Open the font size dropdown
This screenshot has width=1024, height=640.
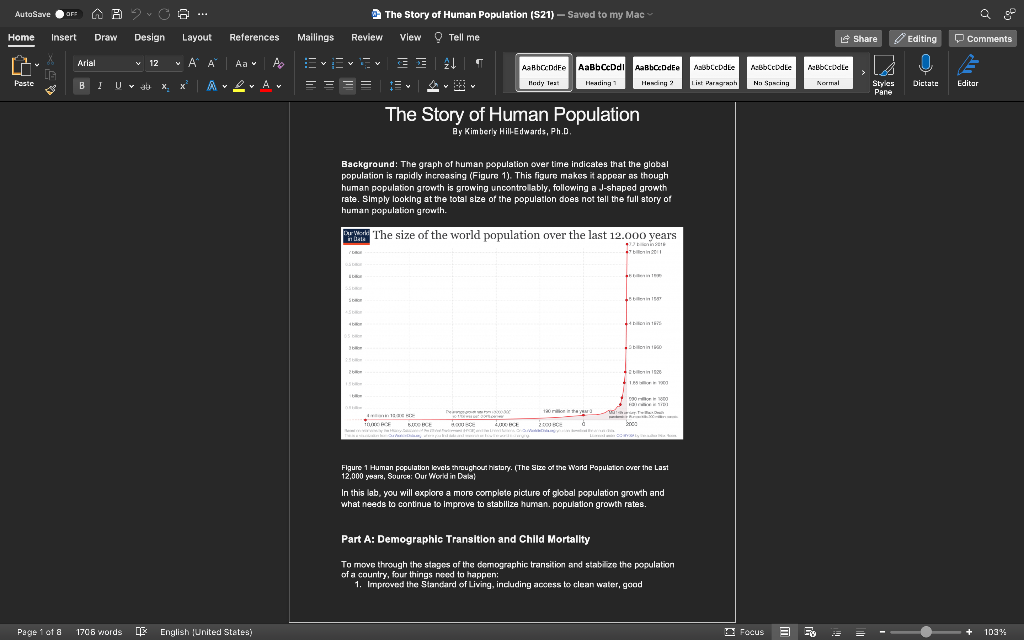(176, 62)
